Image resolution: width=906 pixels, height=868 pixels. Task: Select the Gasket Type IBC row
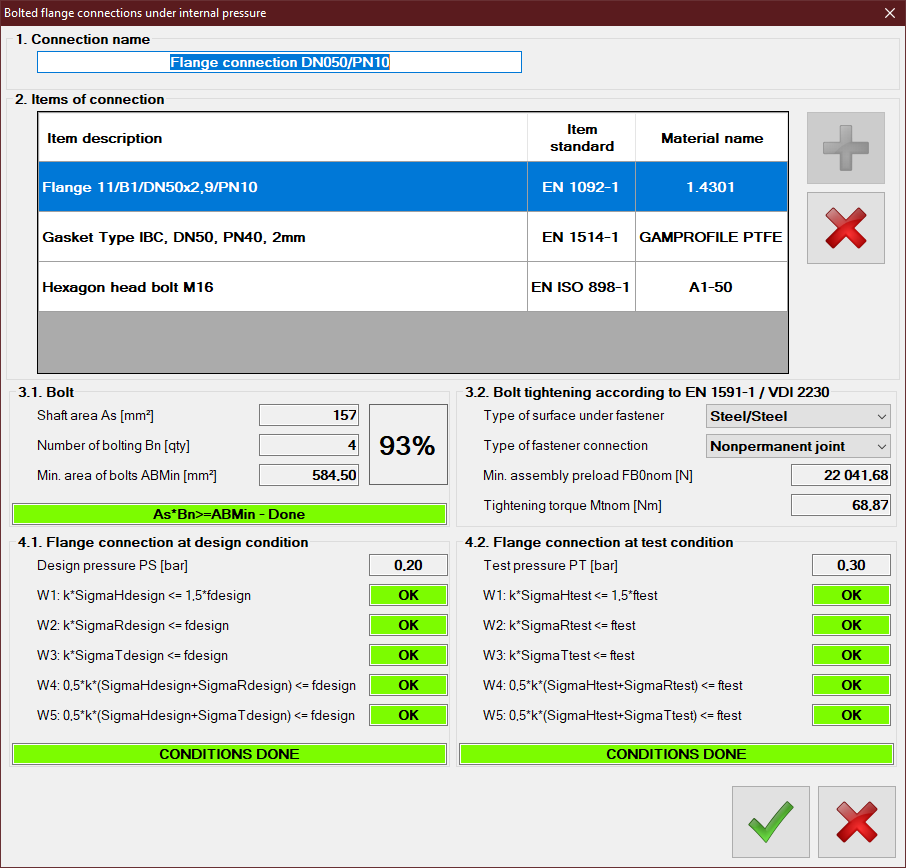282,237
